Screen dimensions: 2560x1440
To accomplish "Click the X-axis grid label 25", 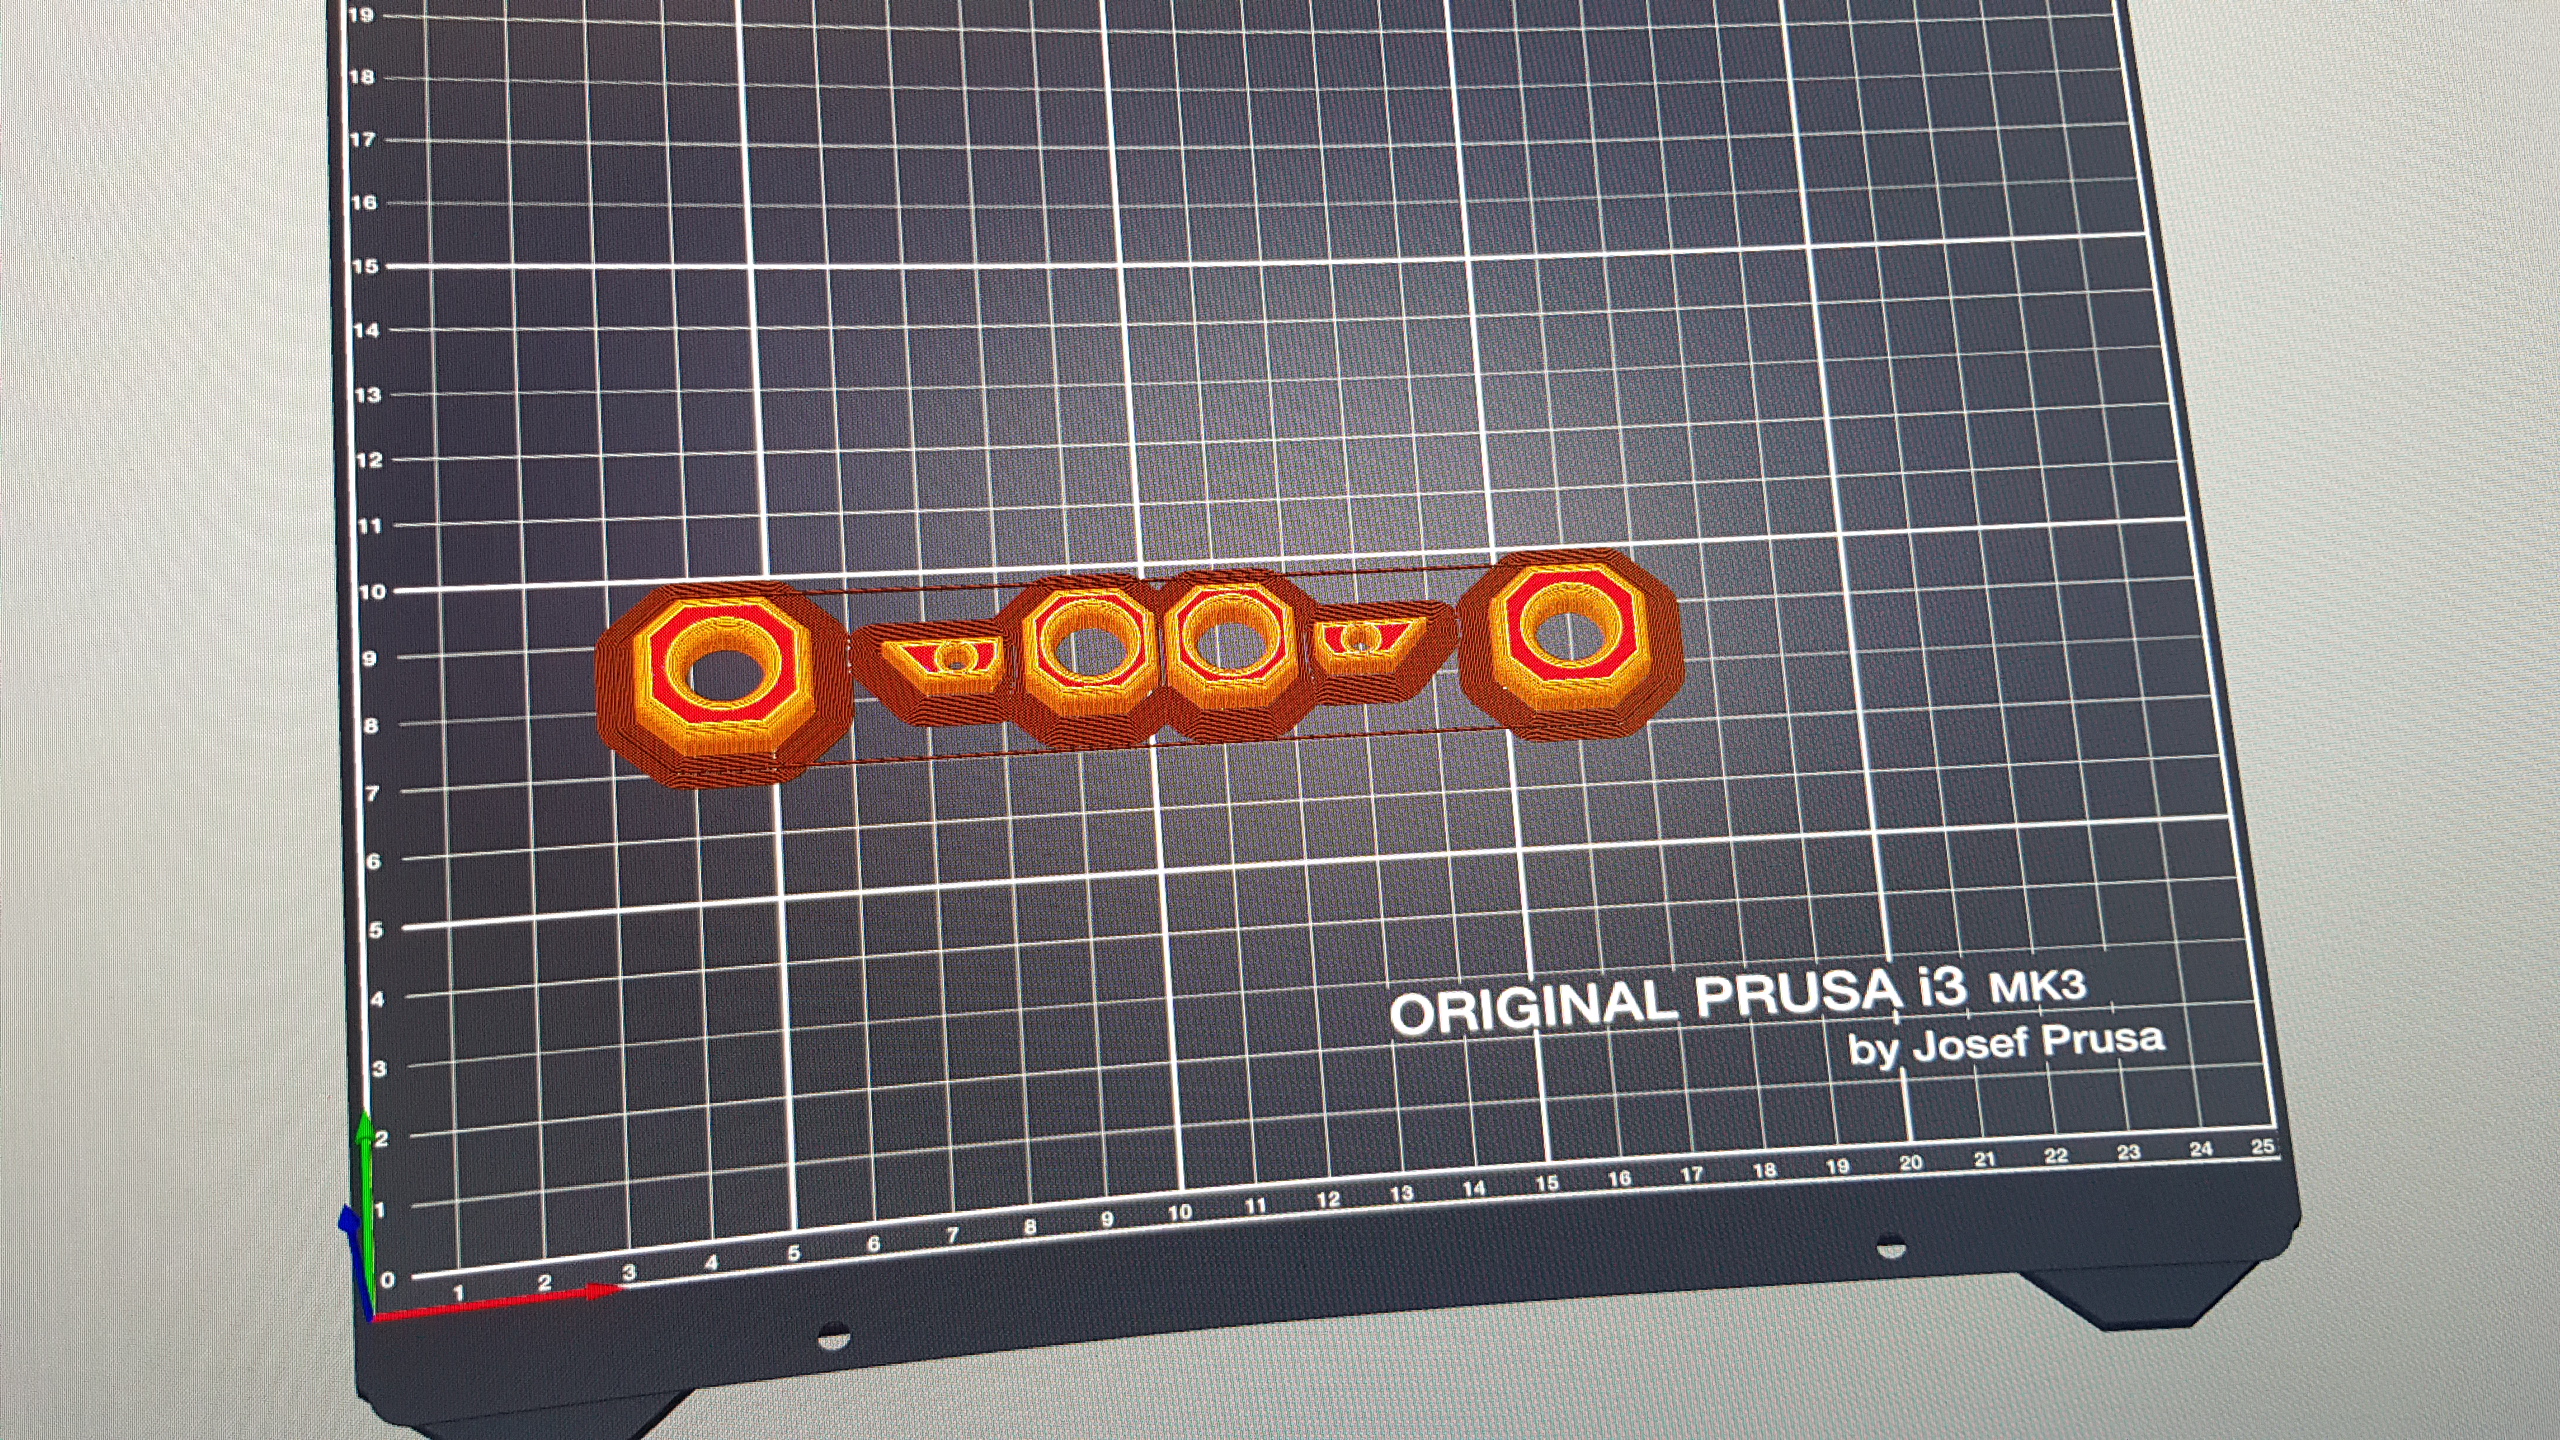I will click(x=2262, y=1146).
